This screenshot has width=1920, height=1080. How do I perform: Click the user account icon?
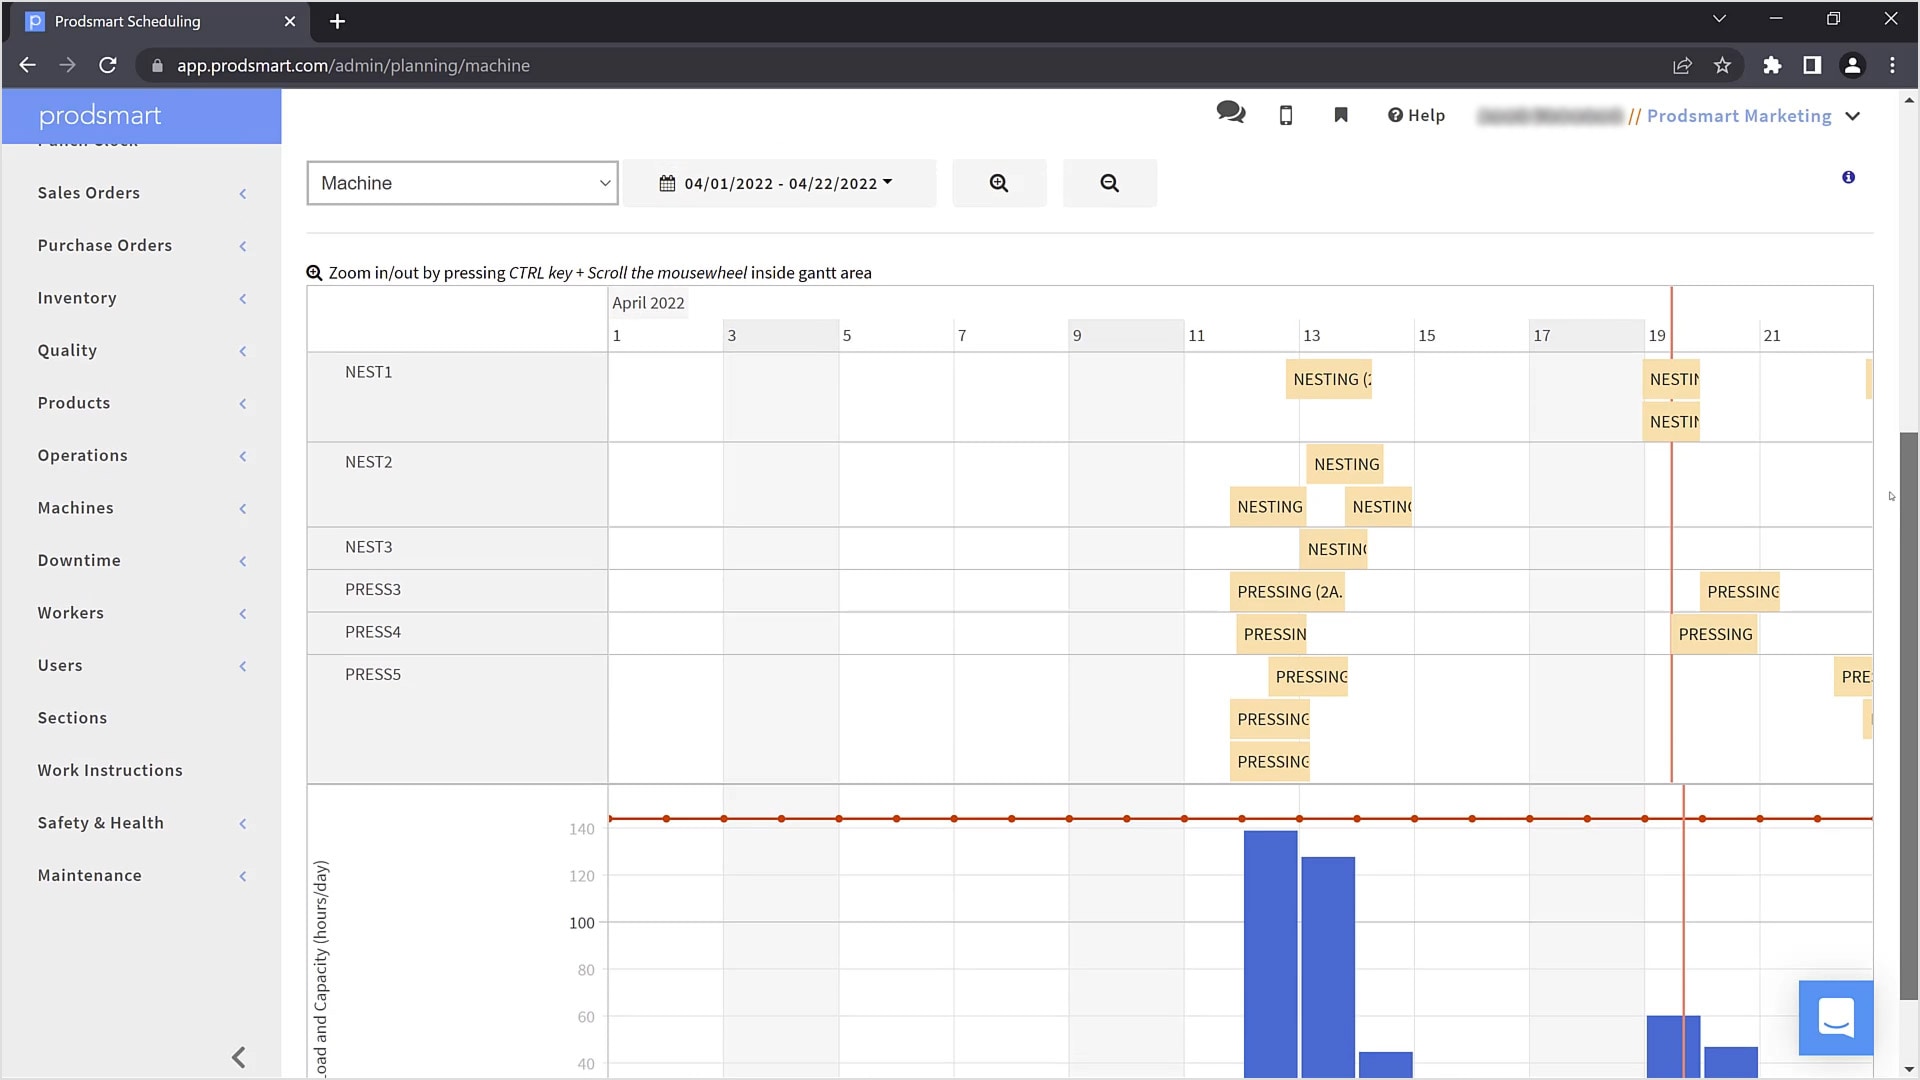[x=1853, y=65]
